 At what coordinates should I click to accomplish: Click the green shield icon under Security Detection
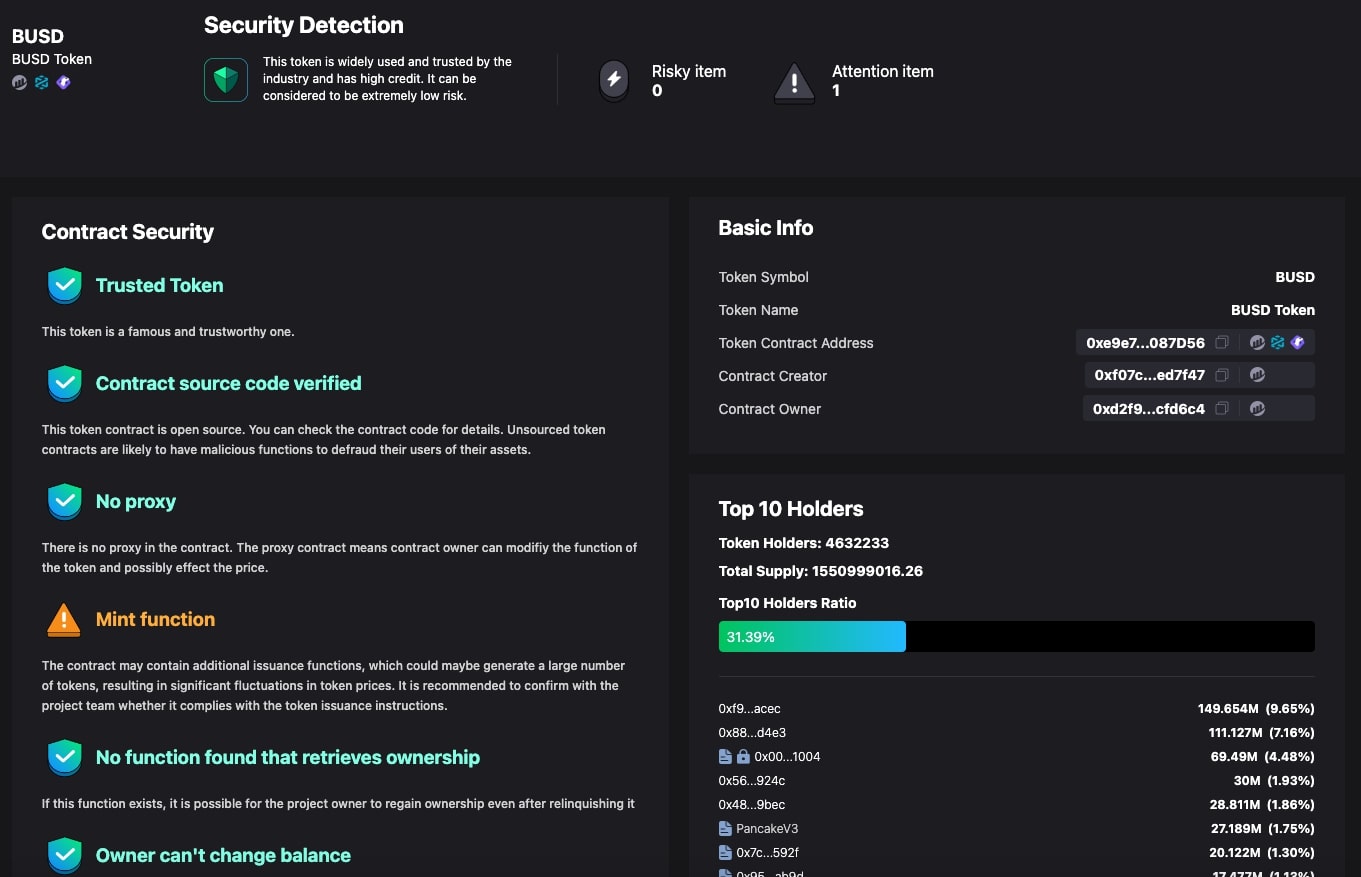(x=226, y=80)
